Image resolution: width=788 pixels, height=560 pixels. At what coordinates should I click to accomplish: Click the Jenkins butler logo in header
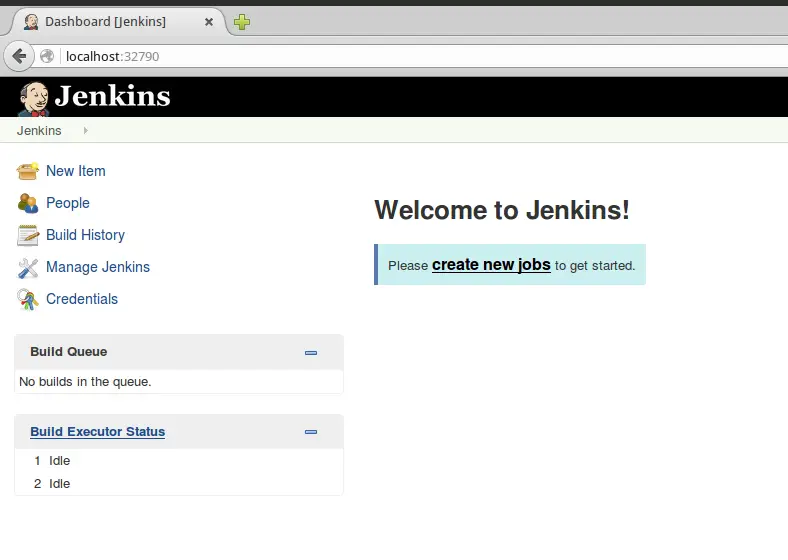[x=34, y=99]
